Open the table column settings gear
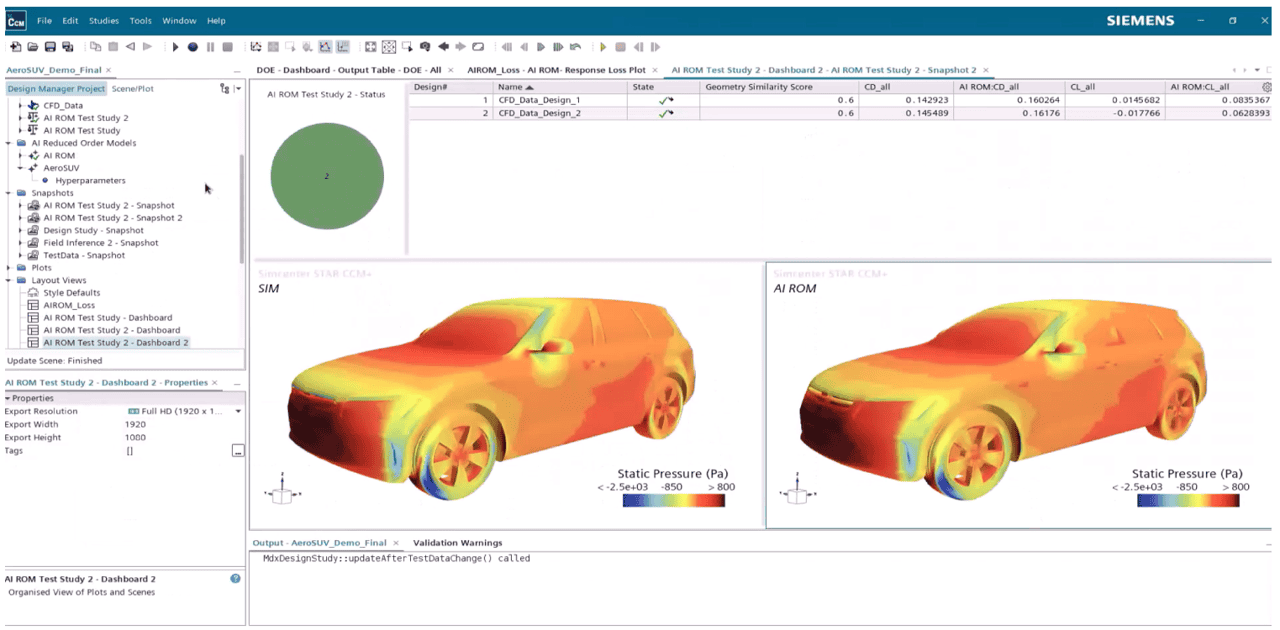Screen dimensions: 1280x630 (x=1267, y=87)
